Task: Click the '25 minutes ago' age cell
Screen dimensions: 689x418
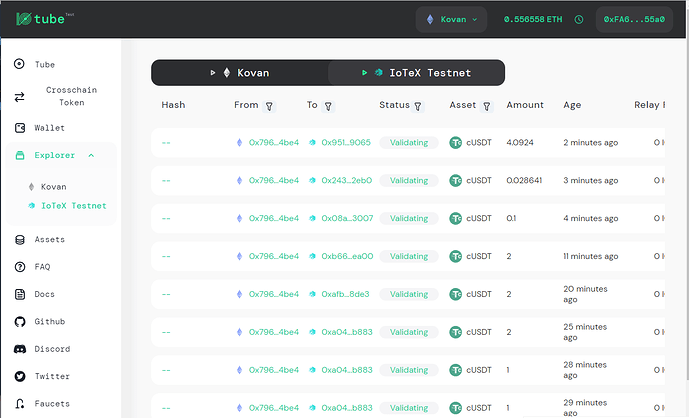Action: coord(585,332)
